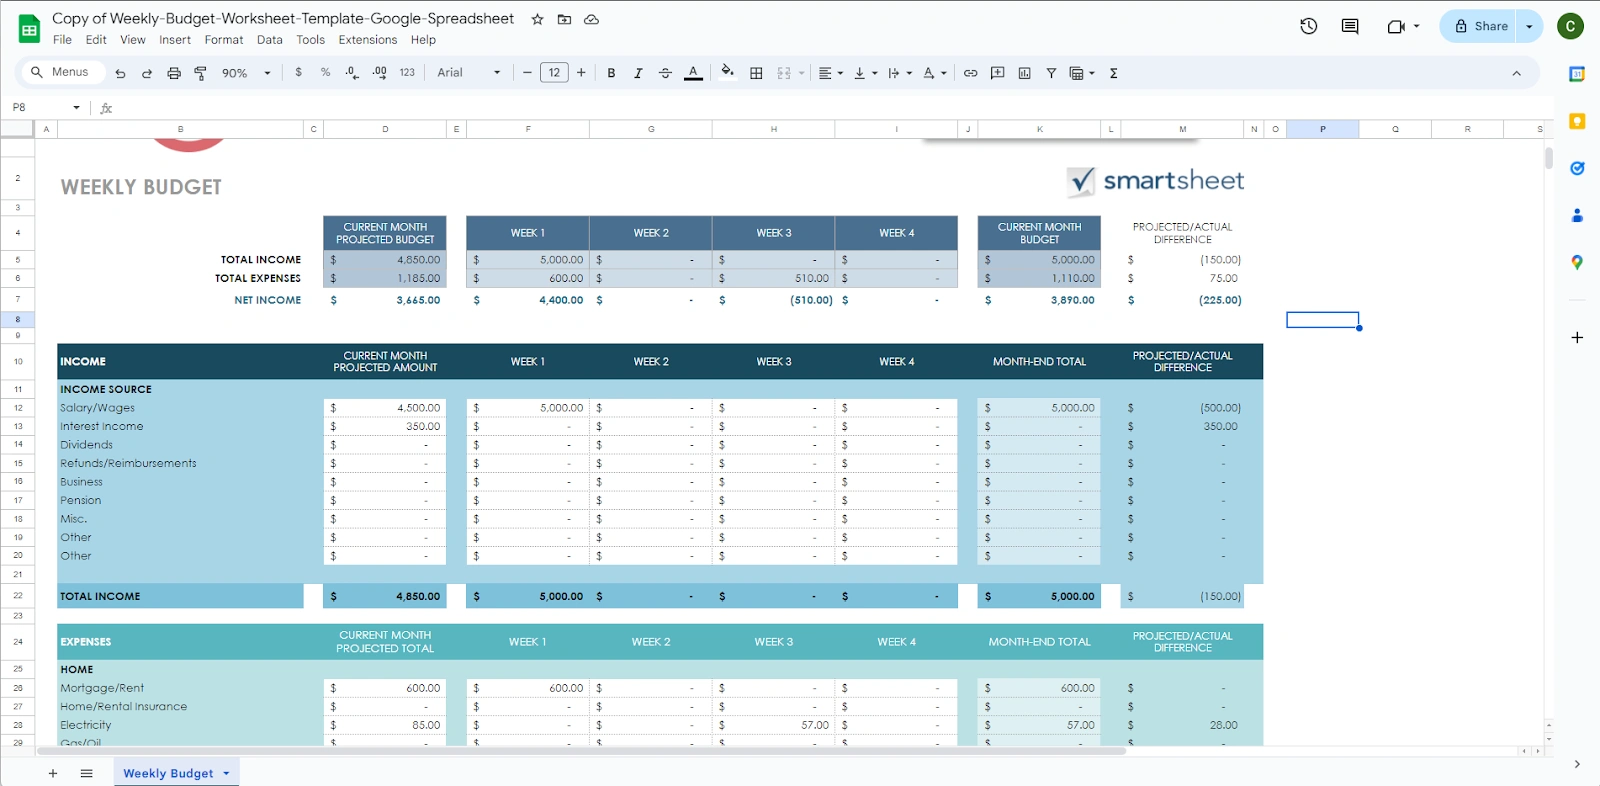This screenshot has width=1600, height=786.
Task: Format as percent icon
Action: [x=325, y=73]
